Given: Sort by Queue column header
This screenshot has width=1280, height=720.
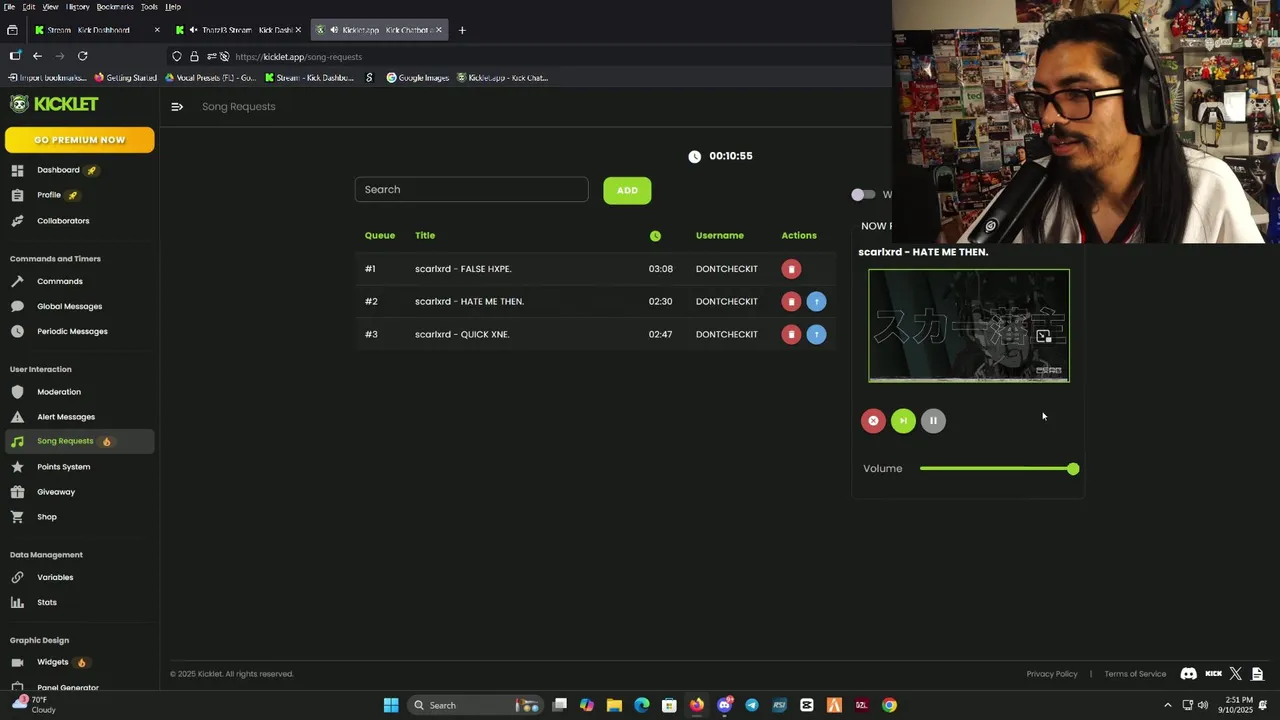Looking at the screenshot, I should [379, 236].
